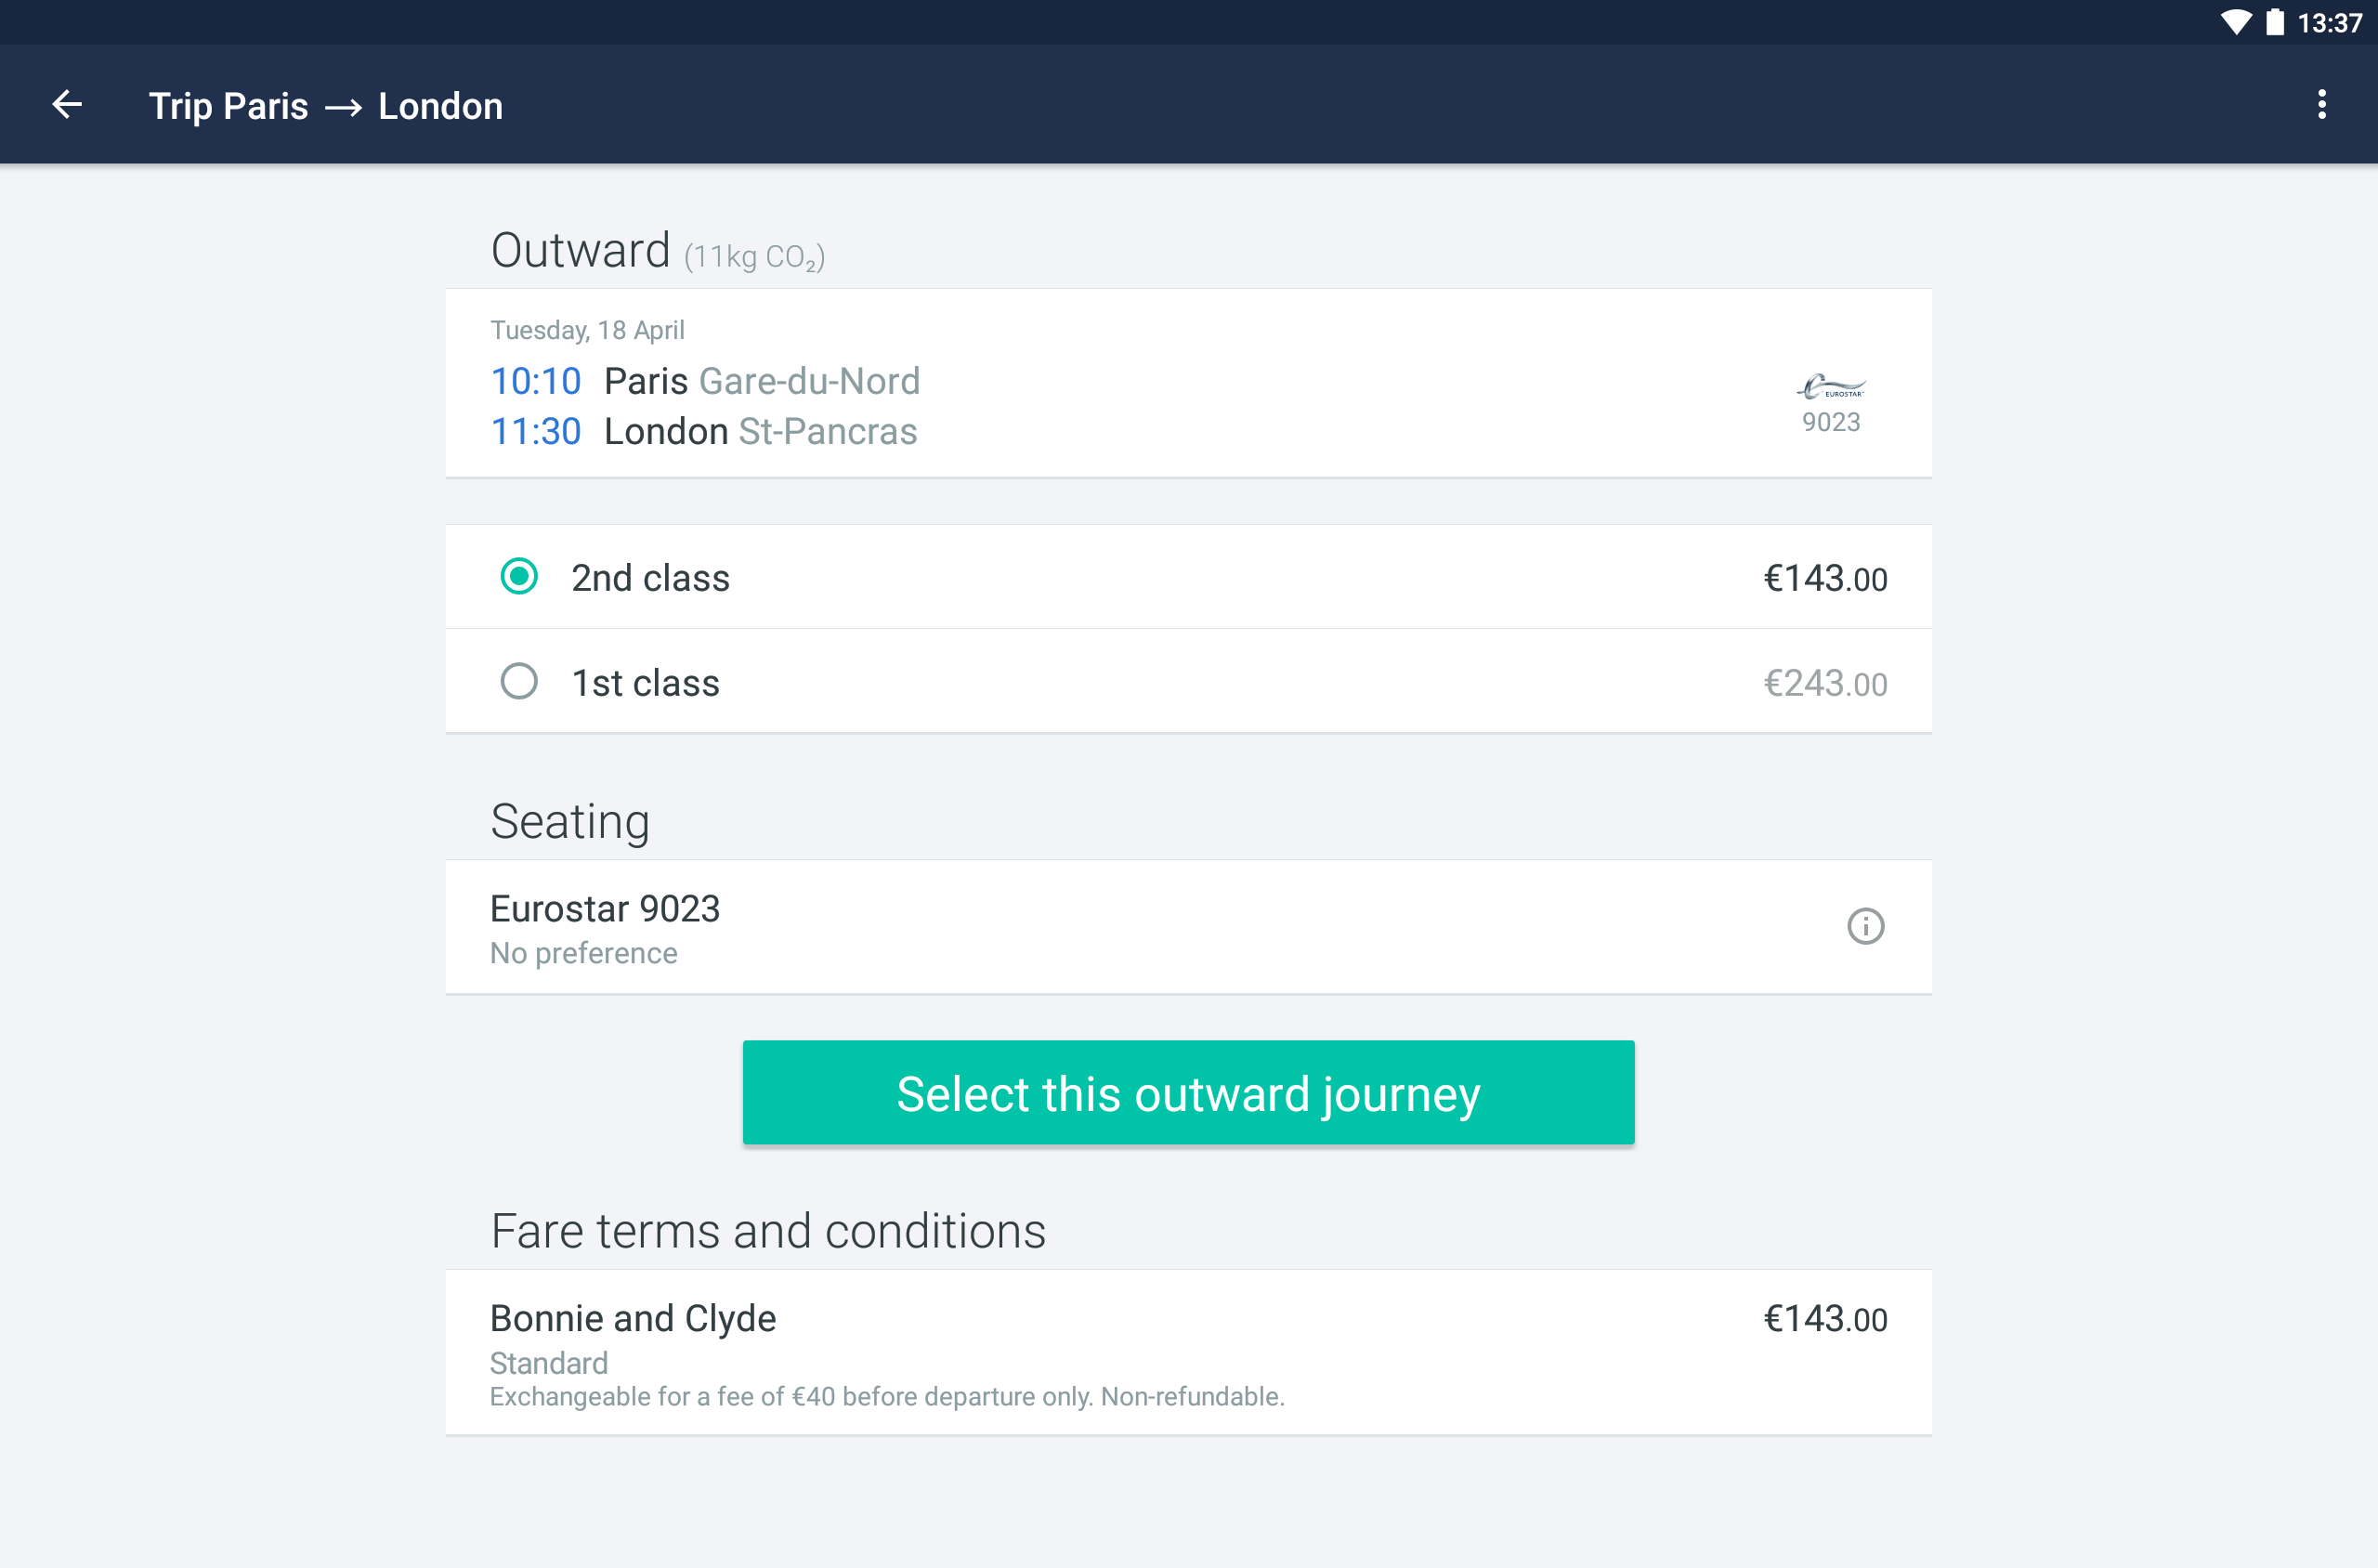
Task: Tap the No preference seating text
Action: (x=584, y=953)
